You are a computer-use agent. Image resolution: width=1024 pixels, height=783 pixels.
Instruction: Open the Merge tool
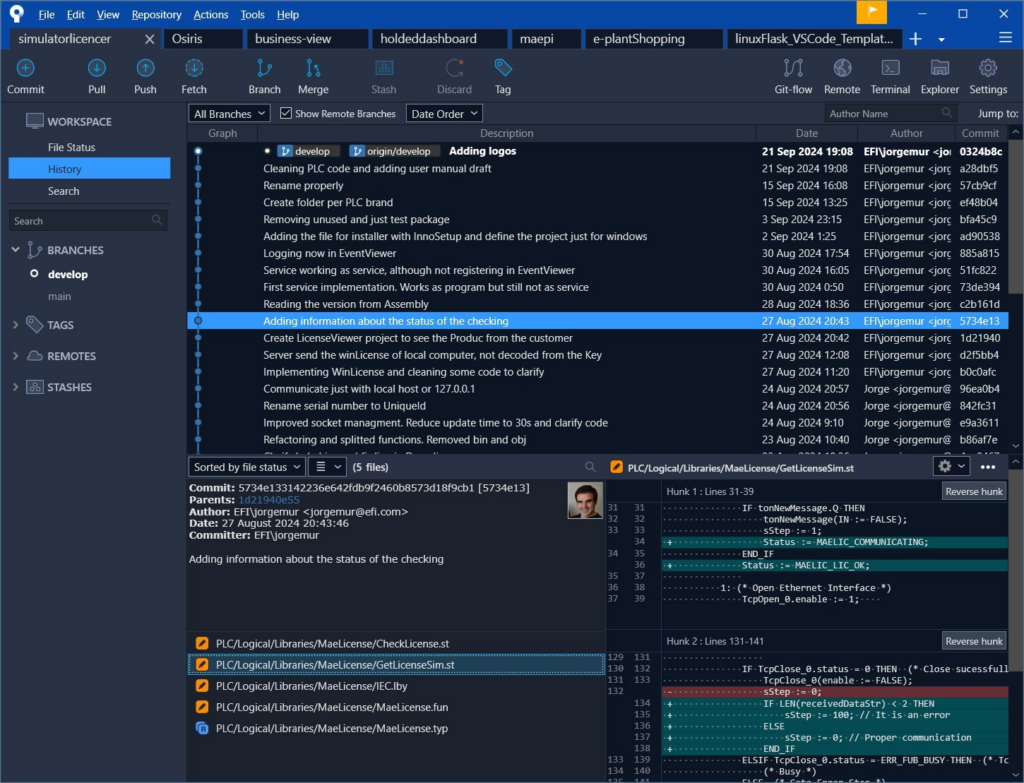313,76
